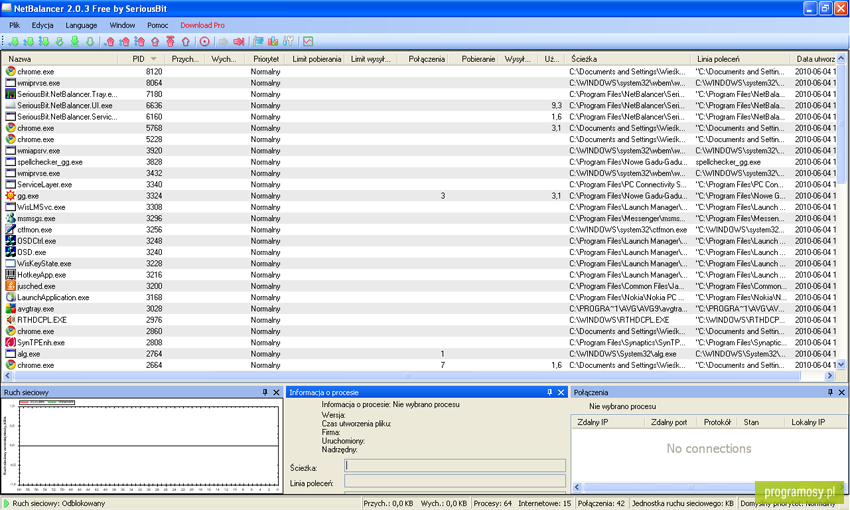Sort by the Priorytet column header

click(x=266, y=59)
